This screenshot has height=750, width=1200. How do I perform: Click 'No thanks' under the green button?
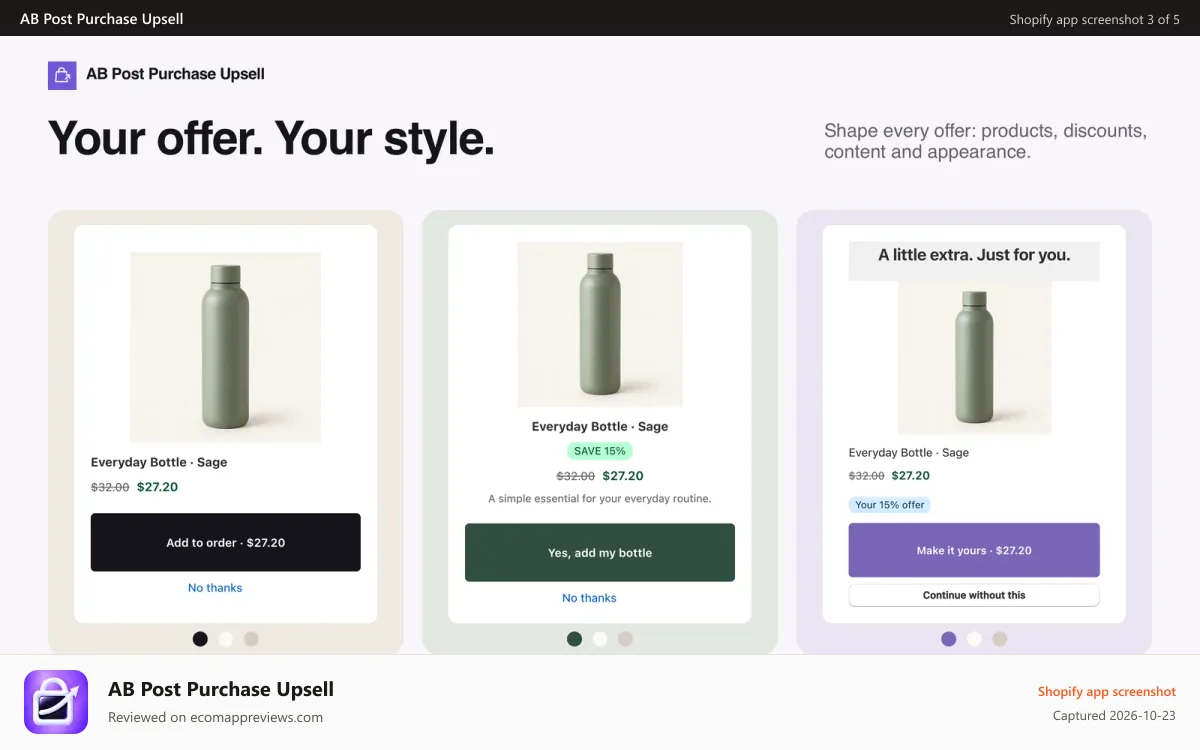(x=589, y=598)
